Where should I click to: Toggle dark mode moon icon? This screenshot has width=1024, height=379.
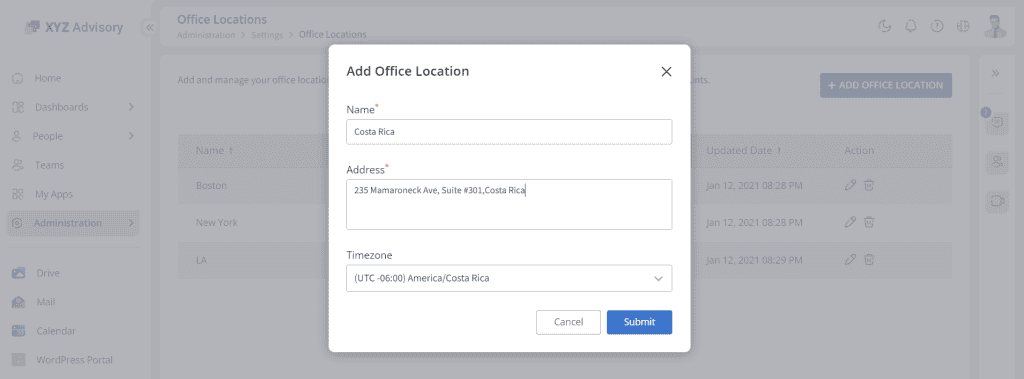point(885,26)
